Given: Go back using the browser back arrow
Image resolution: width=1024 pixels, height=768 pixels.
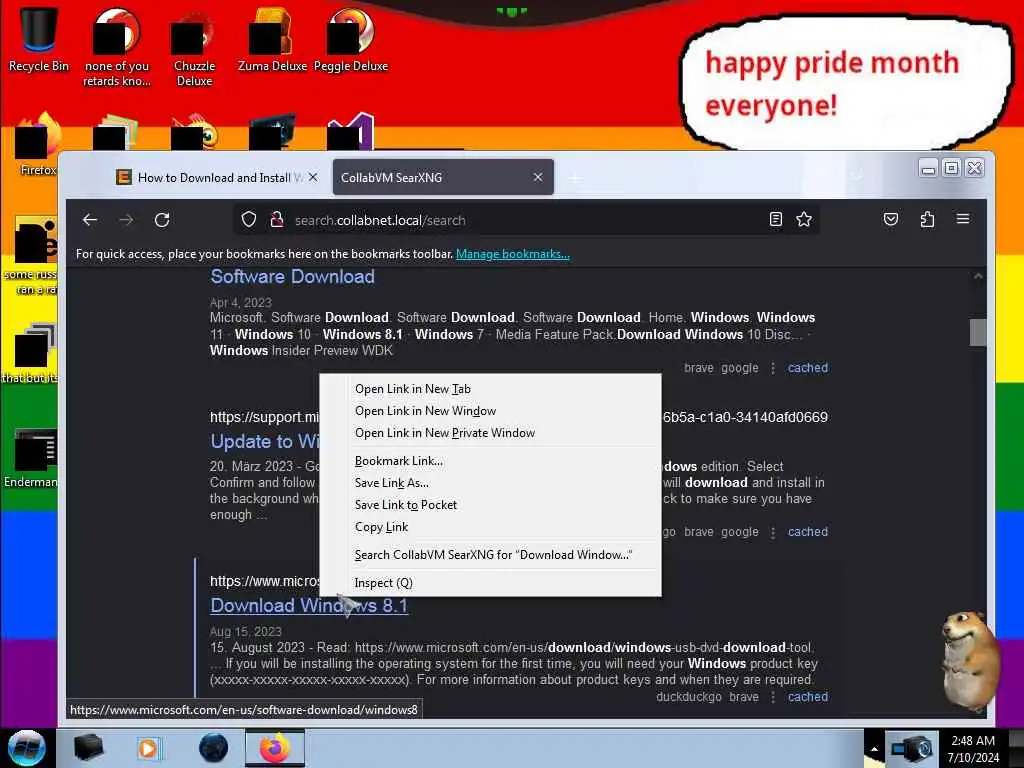Looking at the screenshot, I should tap(90, 220).
